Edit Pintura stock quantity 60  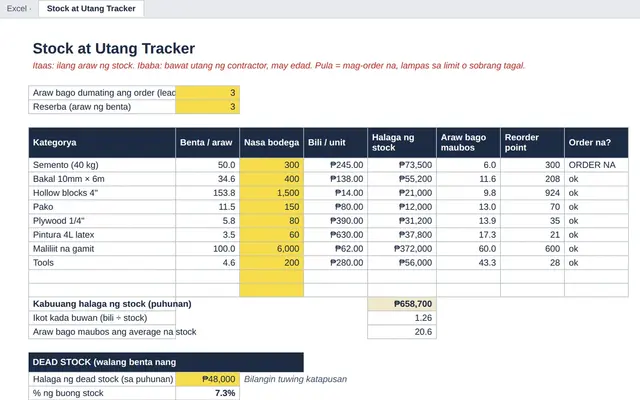click(271, 235)
